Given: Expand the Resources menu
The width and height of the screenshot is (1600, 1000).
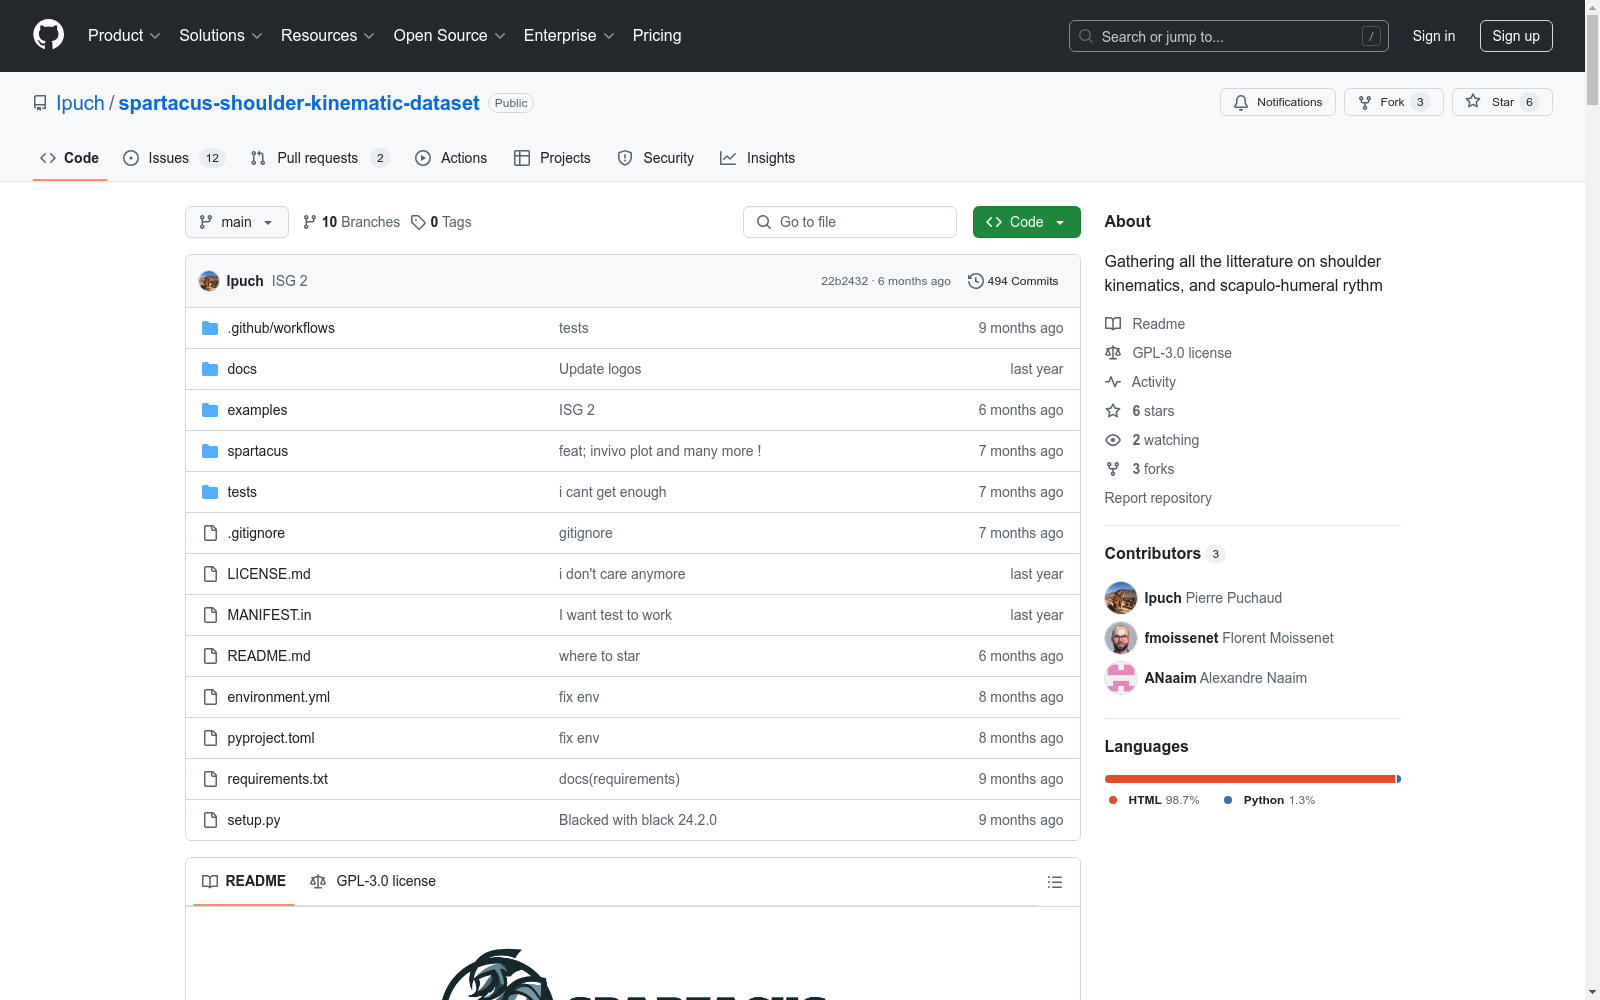Looking at the screenshot, I should tap(328, 35).
